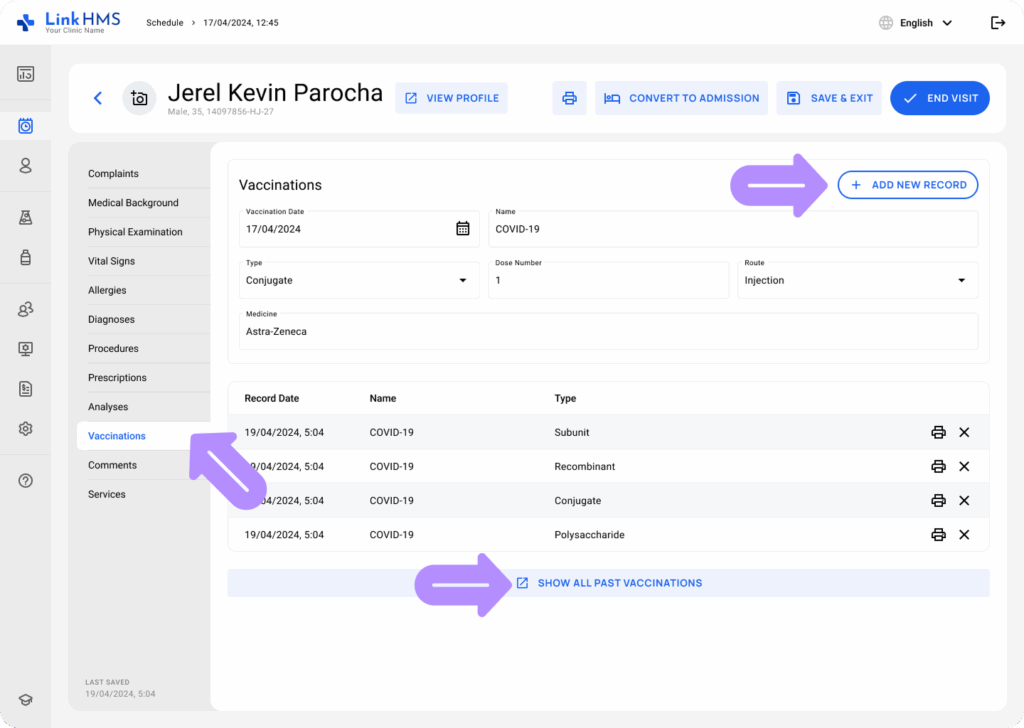The width and height of the screenshot is (1024, 728).
Task: Open the Prescriptions section
Action: [x=117, y=377]
